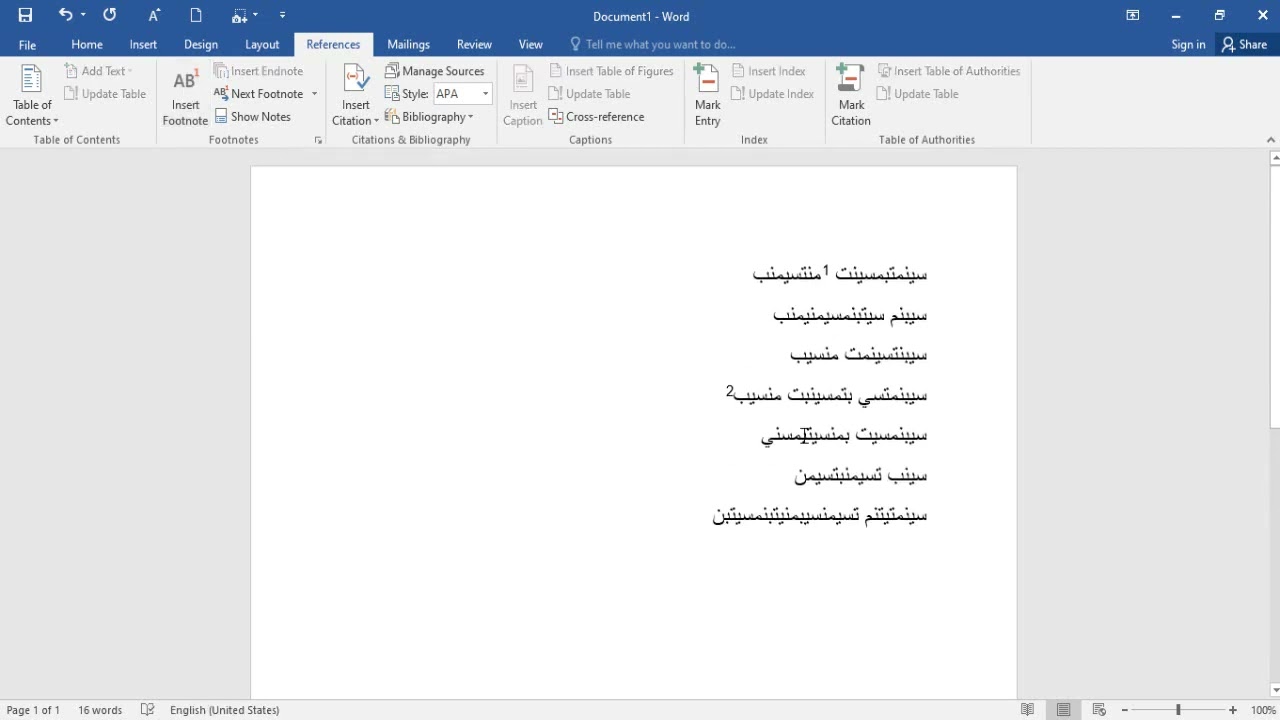
Task: Switch to the Insert tab
Action: tap(143, 44)
